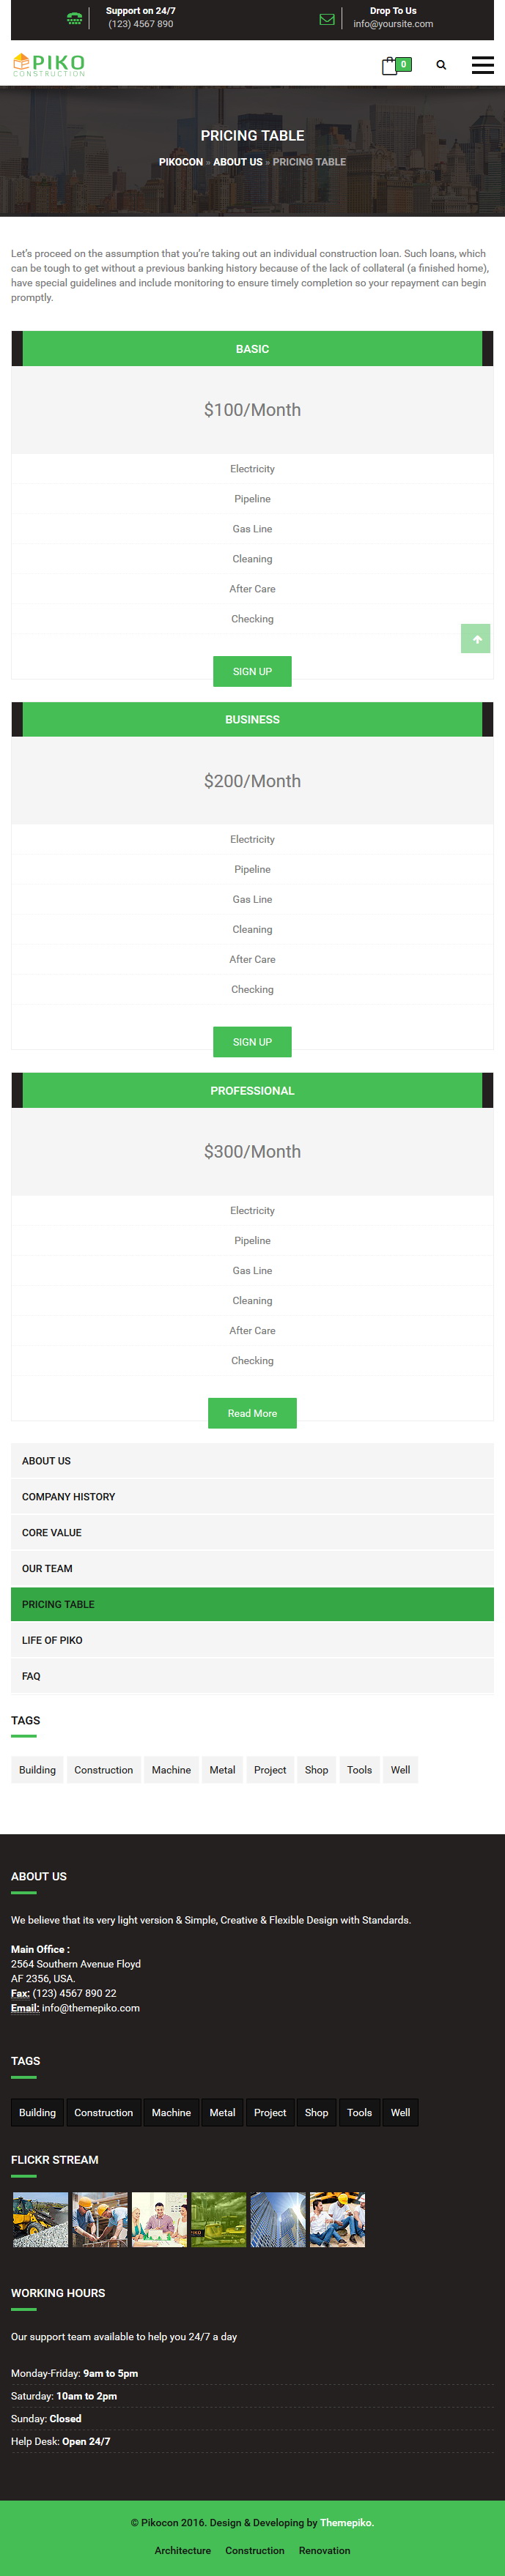Open the skyscraper Flickr thumbnail
The width and height of the screenshot is (505, 2576).
coord(278,2220)
